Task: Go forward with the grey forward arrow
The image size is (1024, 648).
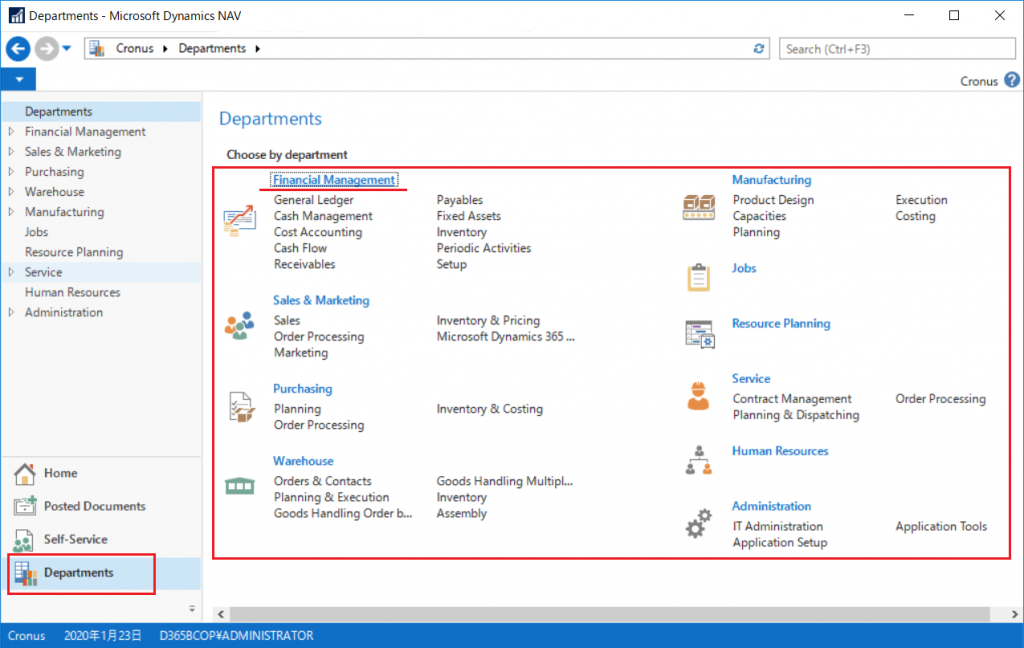Action: coord(46,48)
